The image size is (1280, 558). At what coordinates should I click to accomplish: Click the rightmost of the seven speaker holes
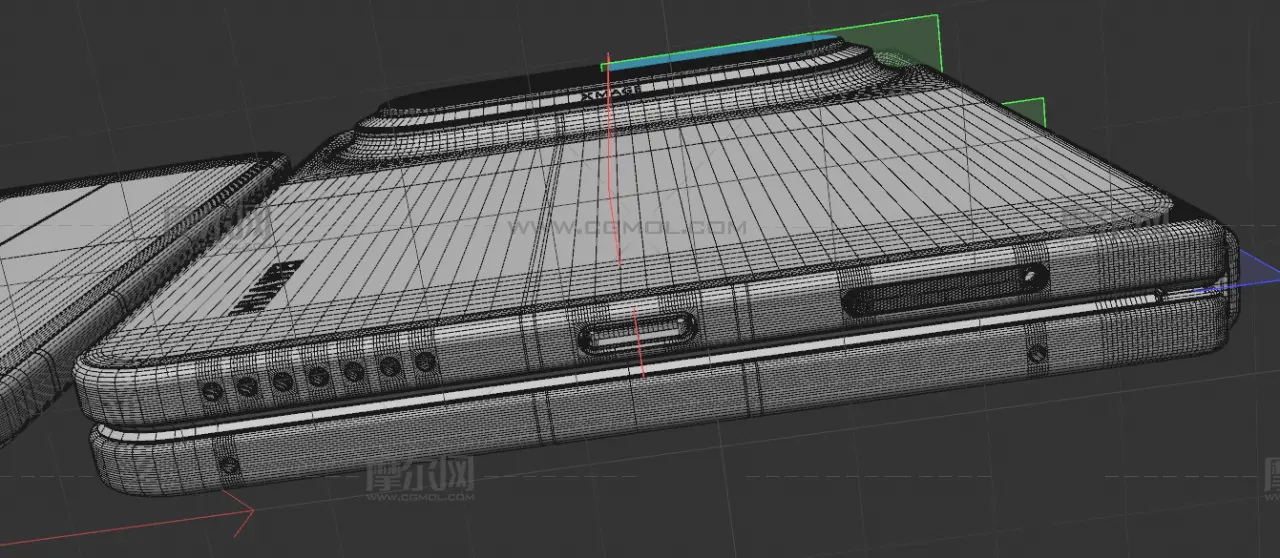tap(424, 361)
